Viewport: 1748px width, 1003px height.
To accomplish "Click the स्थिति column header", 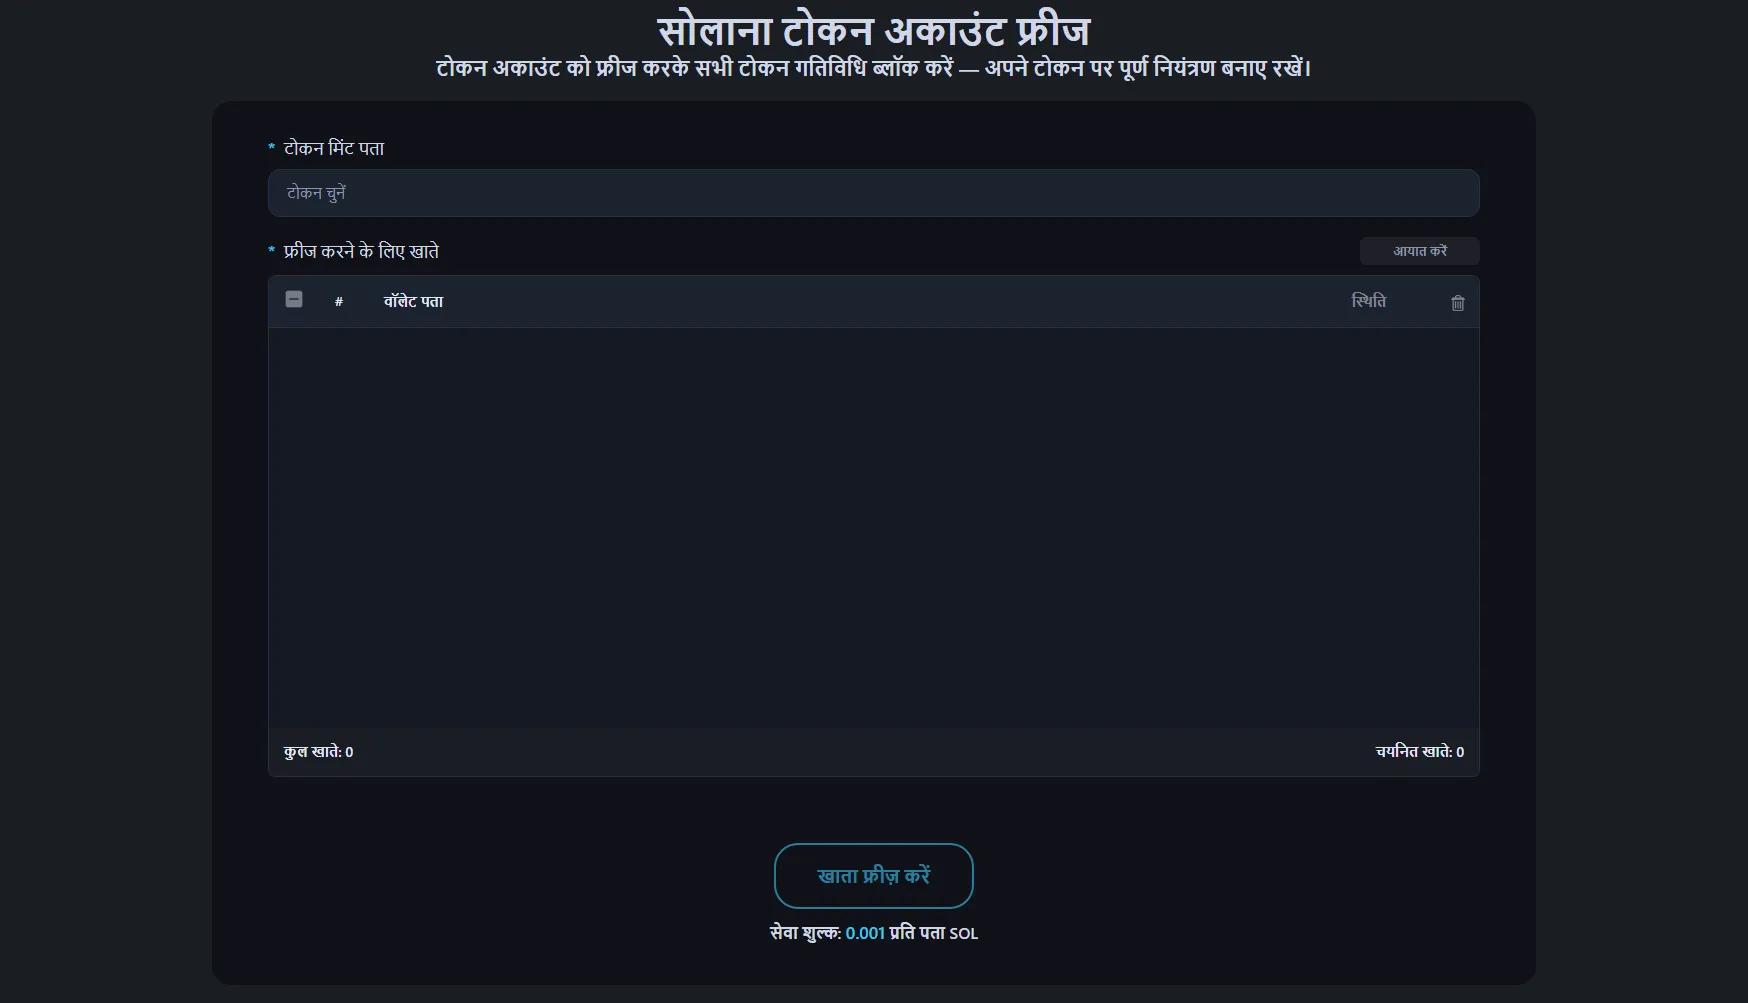I will click(x=1368, y=301).
